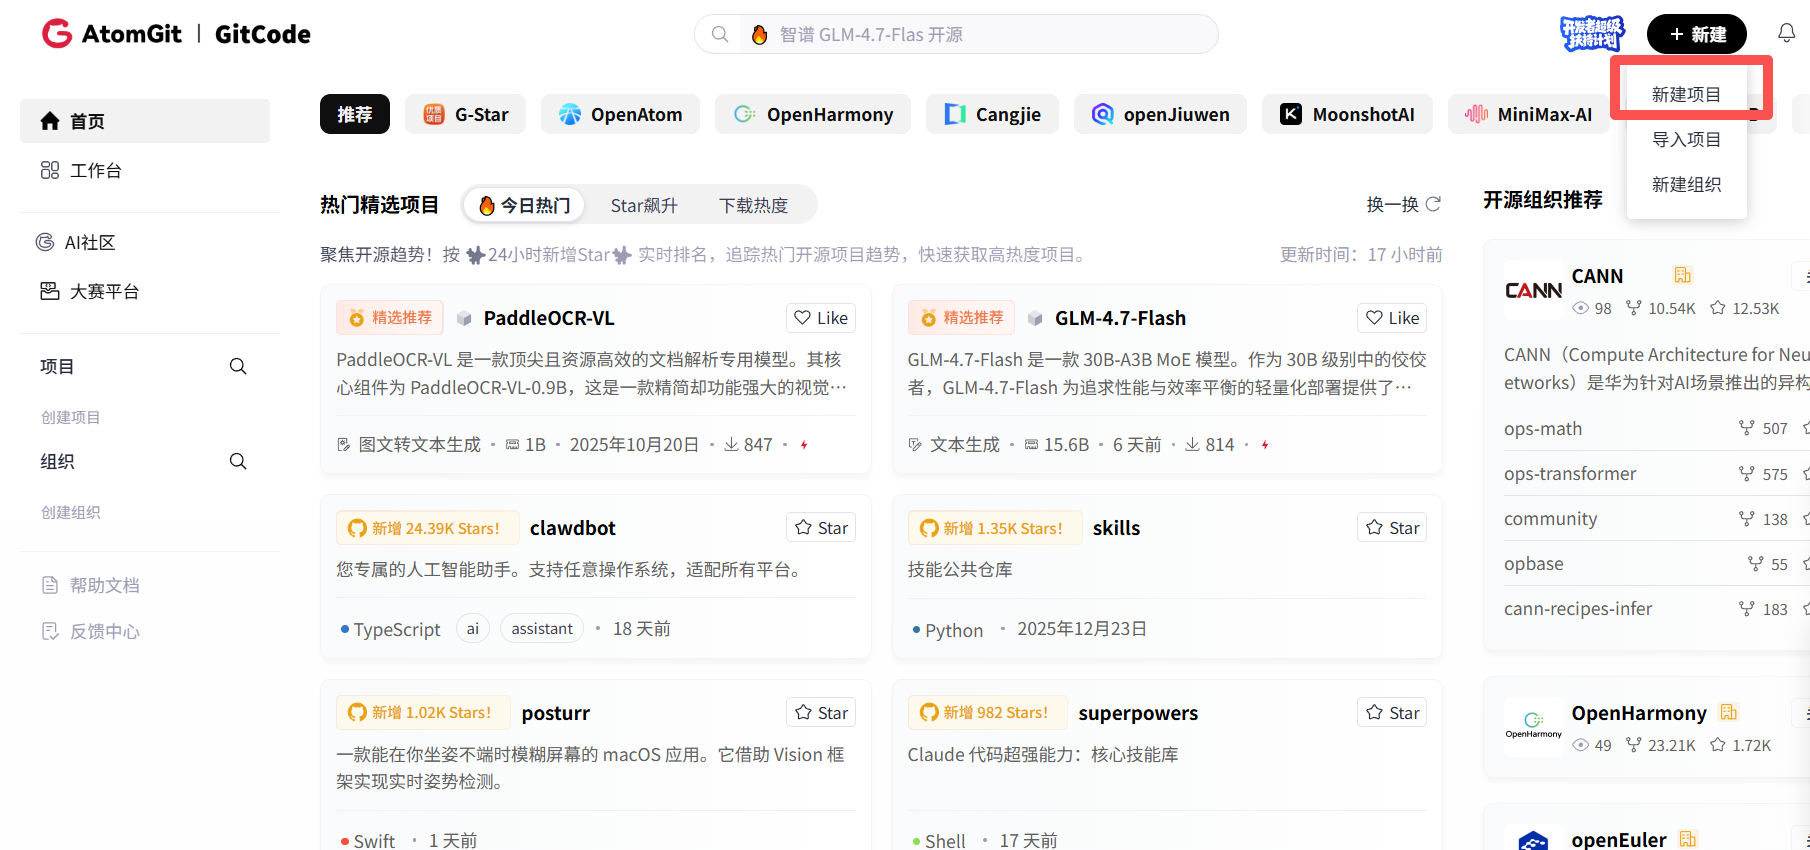Screen dimensions: 1810x850
Task: Click 创建项目 link in the sidebar
Action: tap(71, 417)
